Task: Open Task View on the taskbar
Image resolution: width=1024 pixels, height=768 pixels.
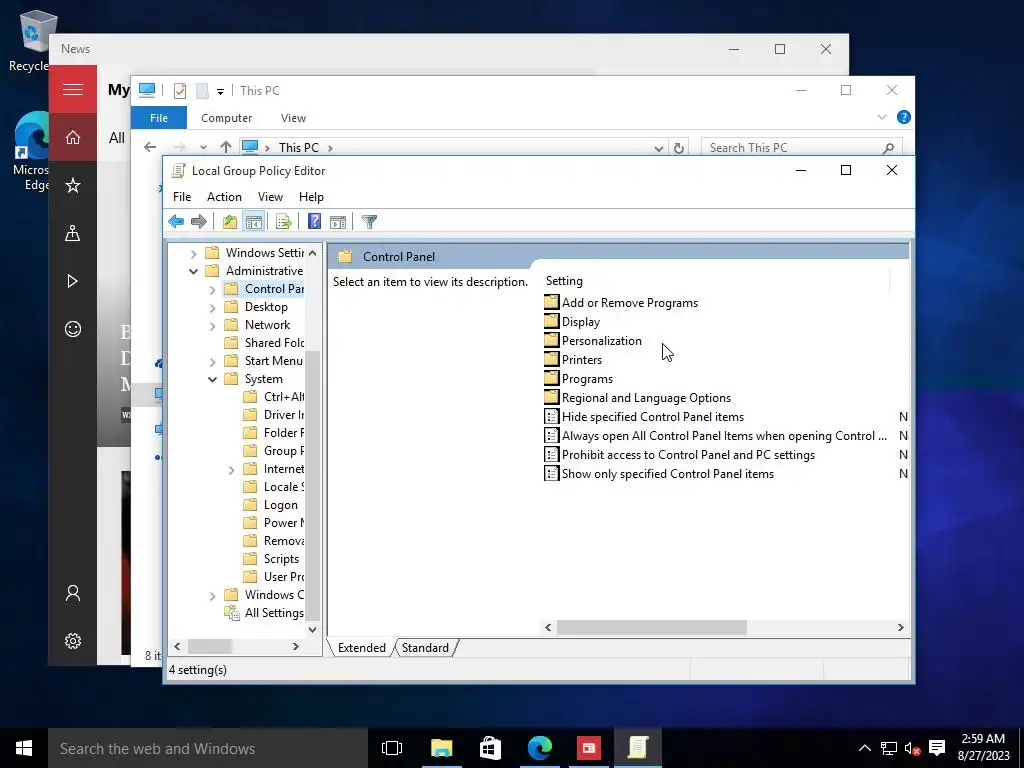Action: (391, 748)
